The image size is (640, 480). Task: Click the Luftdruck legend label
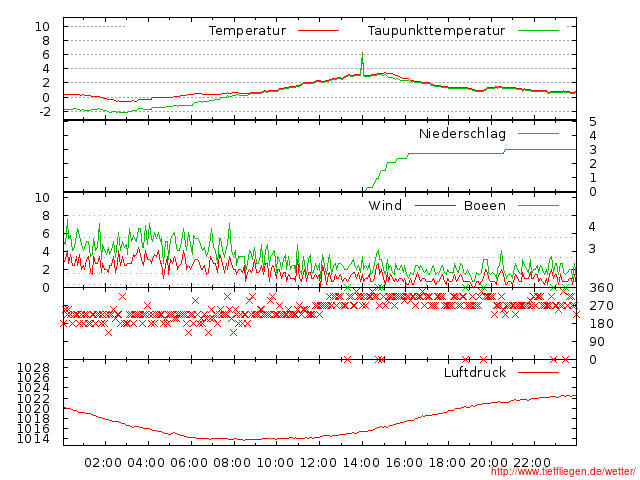pos(475,372)
